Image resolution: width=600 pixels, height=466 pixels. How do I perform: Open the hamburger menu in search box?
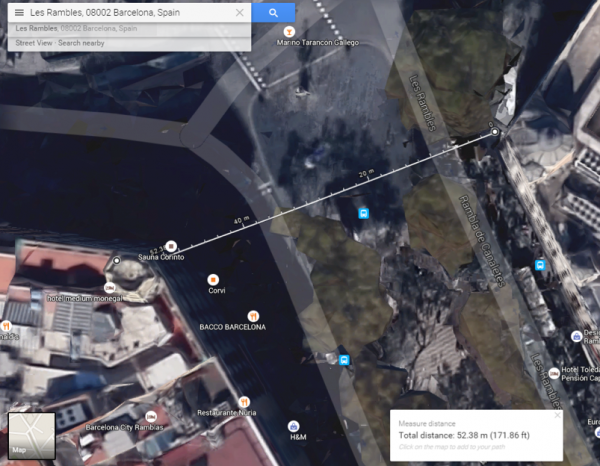click(19, 13)
